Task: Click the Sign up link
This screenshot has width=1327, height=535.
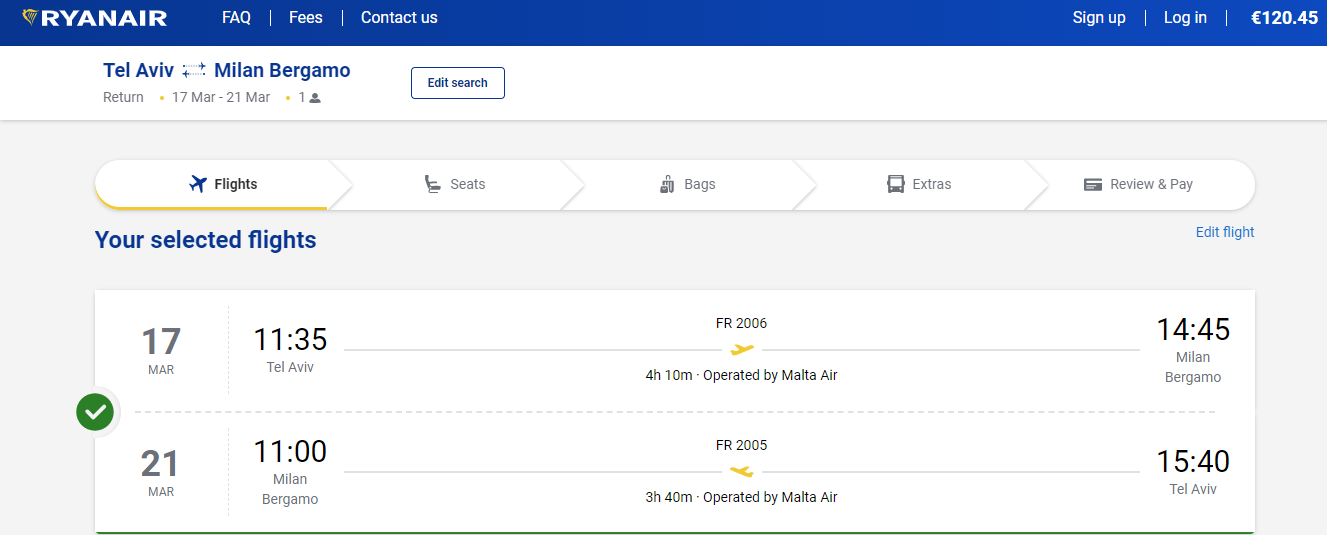Action: pyautogui.click(x=1099, y=18)
